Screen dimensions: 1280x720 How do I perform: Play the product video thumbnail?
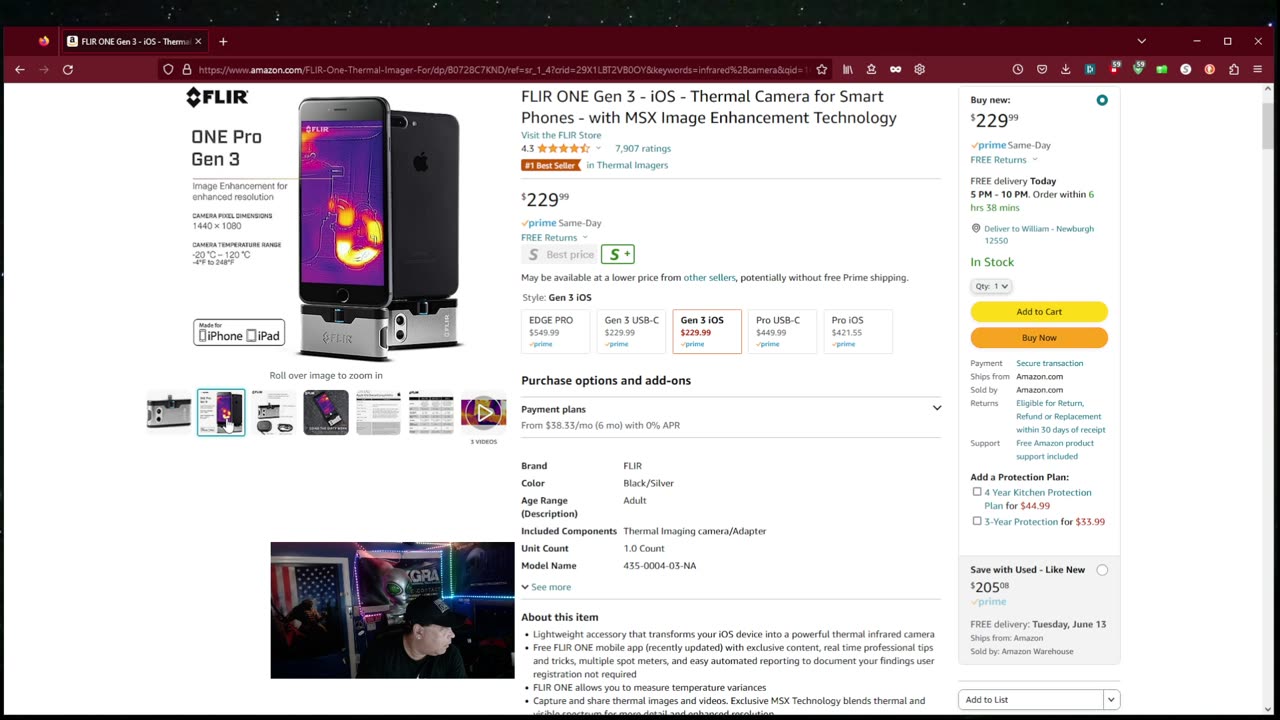click(x=484, y=412)
